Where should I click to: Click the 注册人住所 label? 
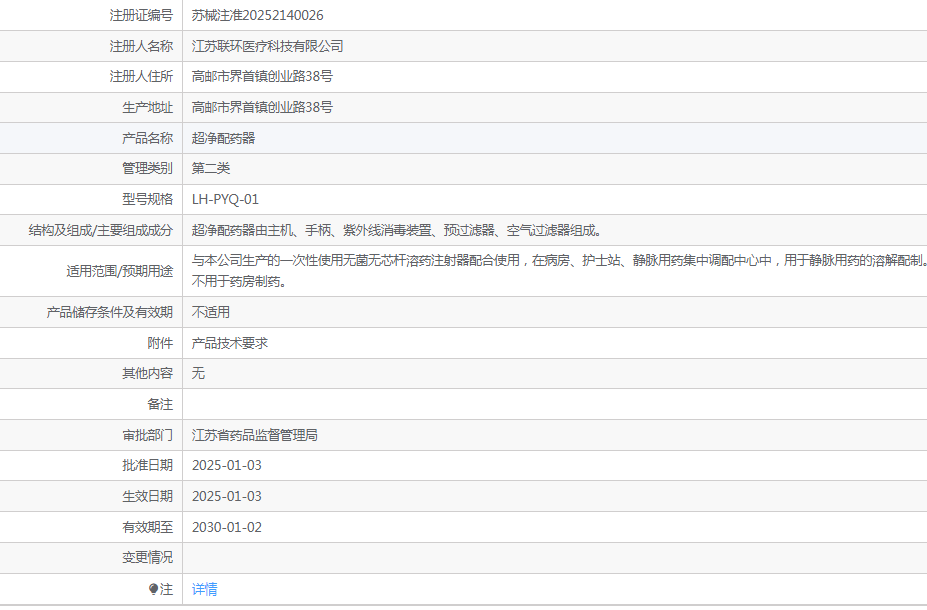(x=141, y=76)
